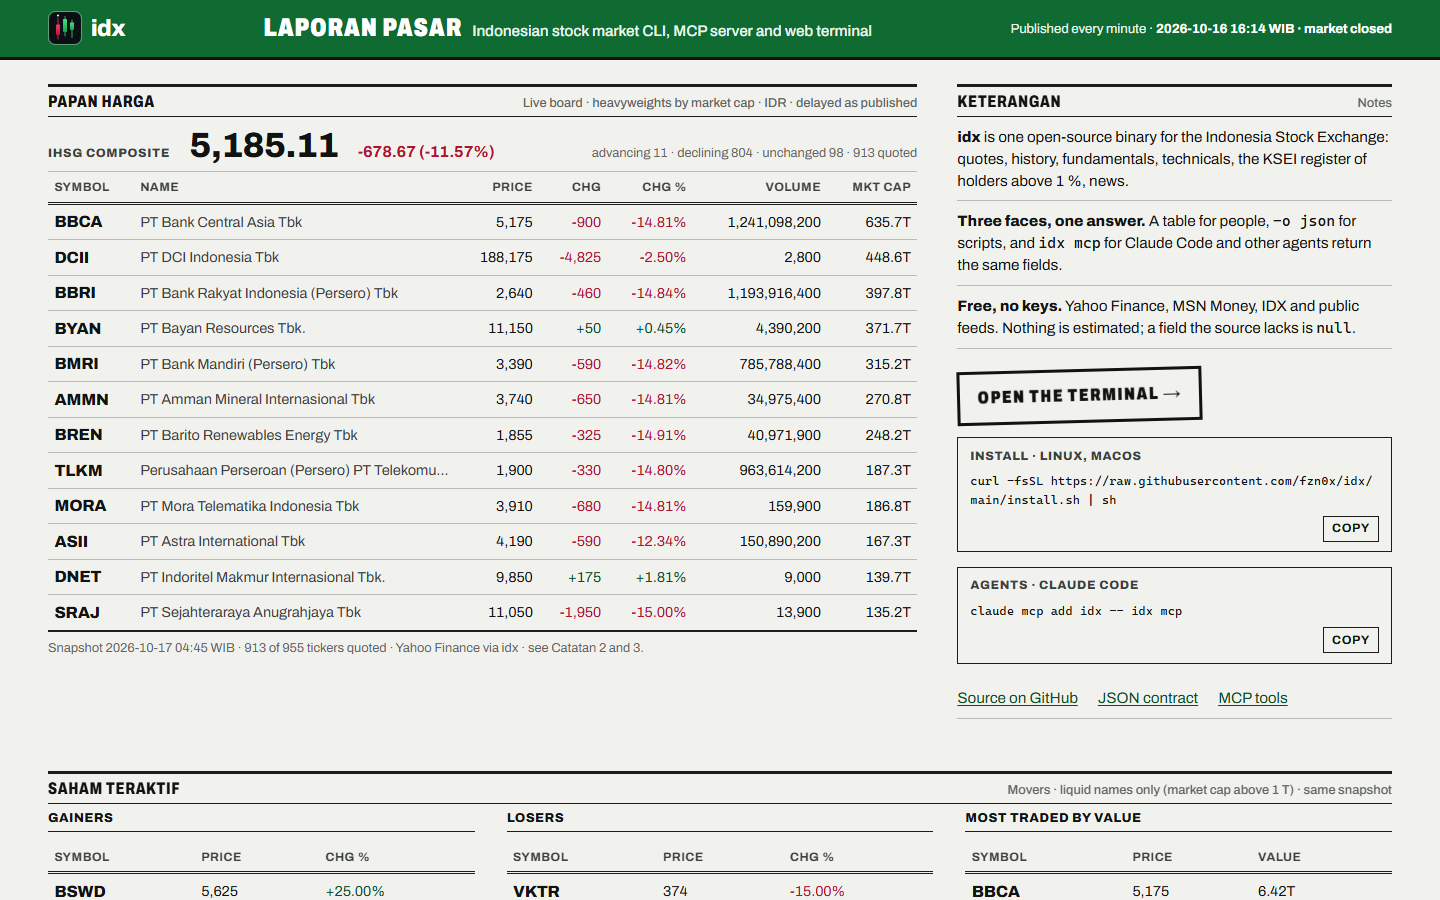Select the BMRI ticker symbol
Screen dimensions: 1440x900
pyautogui.click(x=77, y=364)
